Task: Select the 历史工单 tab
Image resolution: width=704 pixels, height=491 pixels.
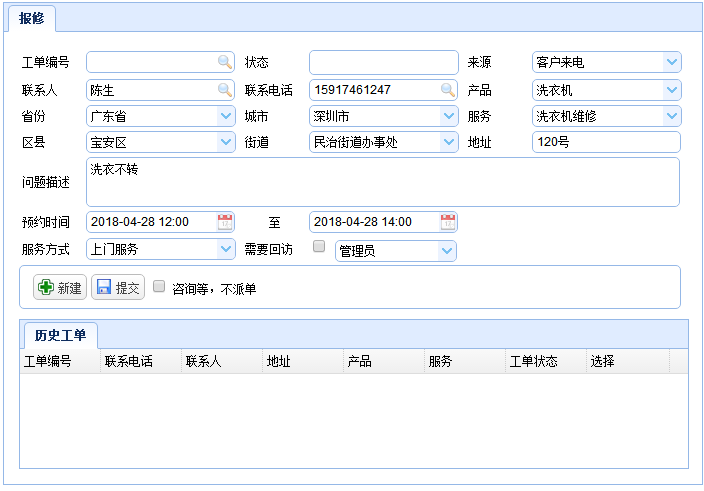Action: 60,335
